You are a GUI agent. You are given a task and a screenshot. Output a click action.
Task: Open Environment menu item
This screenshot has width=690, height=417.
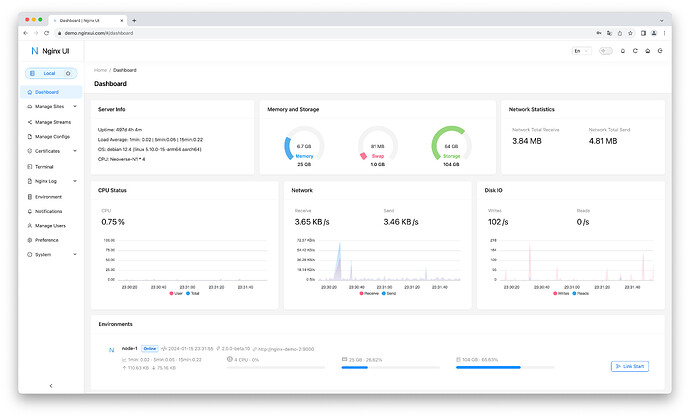point(51,197)
